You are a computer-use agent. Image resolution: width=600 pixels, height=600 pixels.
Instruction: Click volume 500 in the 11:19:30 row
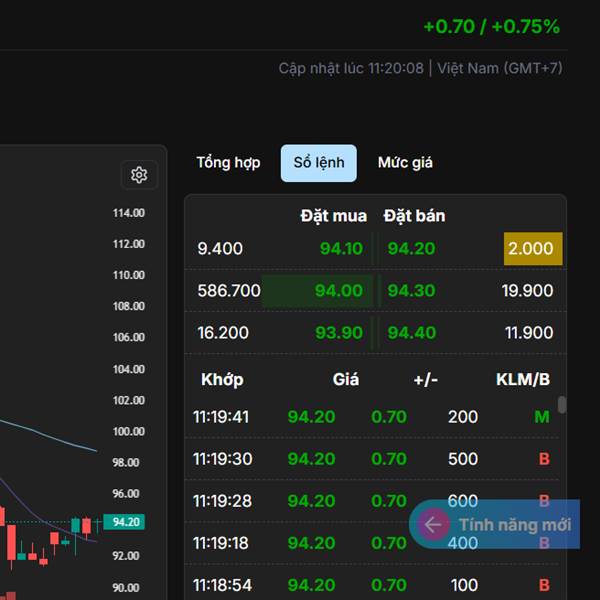(x=463, y=459)
